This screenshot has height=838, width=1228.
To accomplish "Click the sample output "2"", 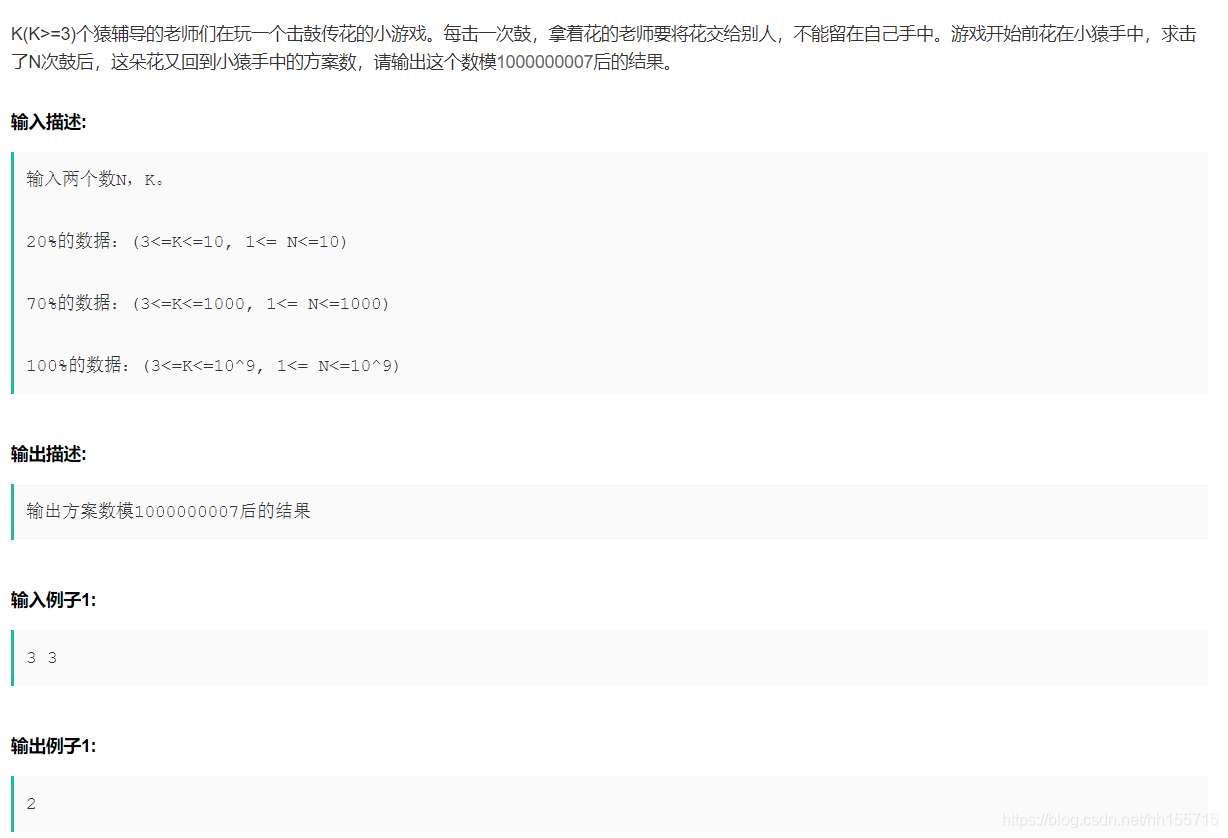I will coord(31,804).
